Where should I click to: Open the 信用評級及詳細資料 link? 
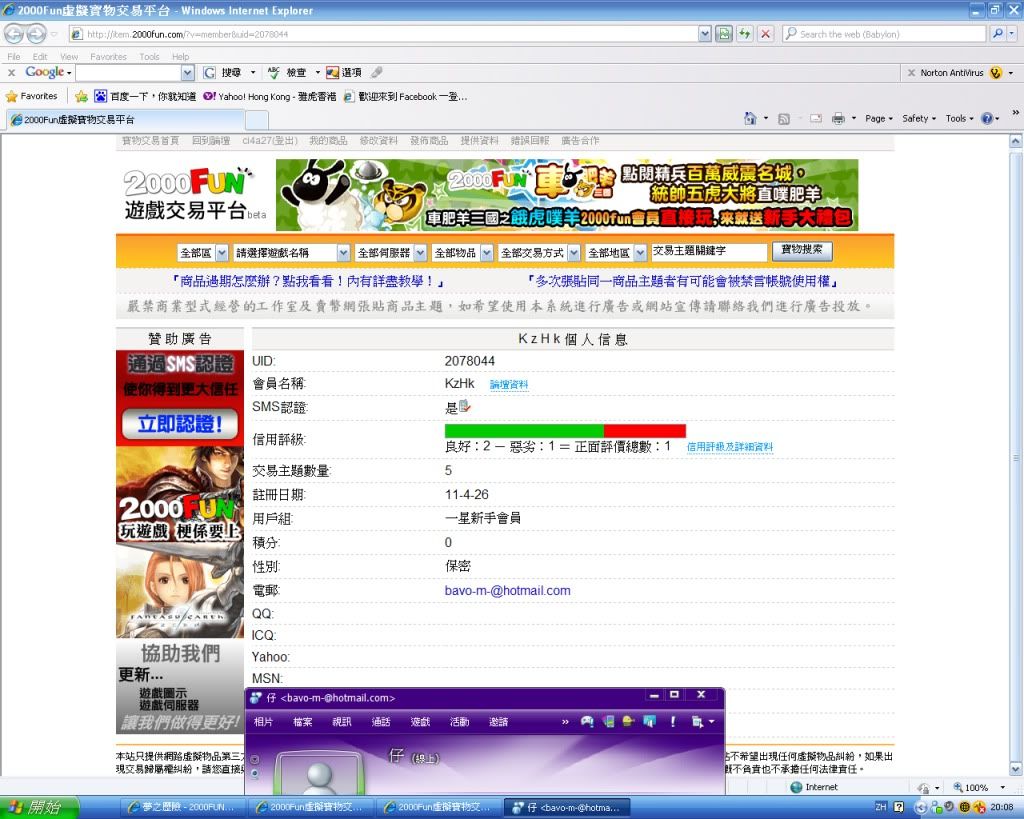[730, 447]
